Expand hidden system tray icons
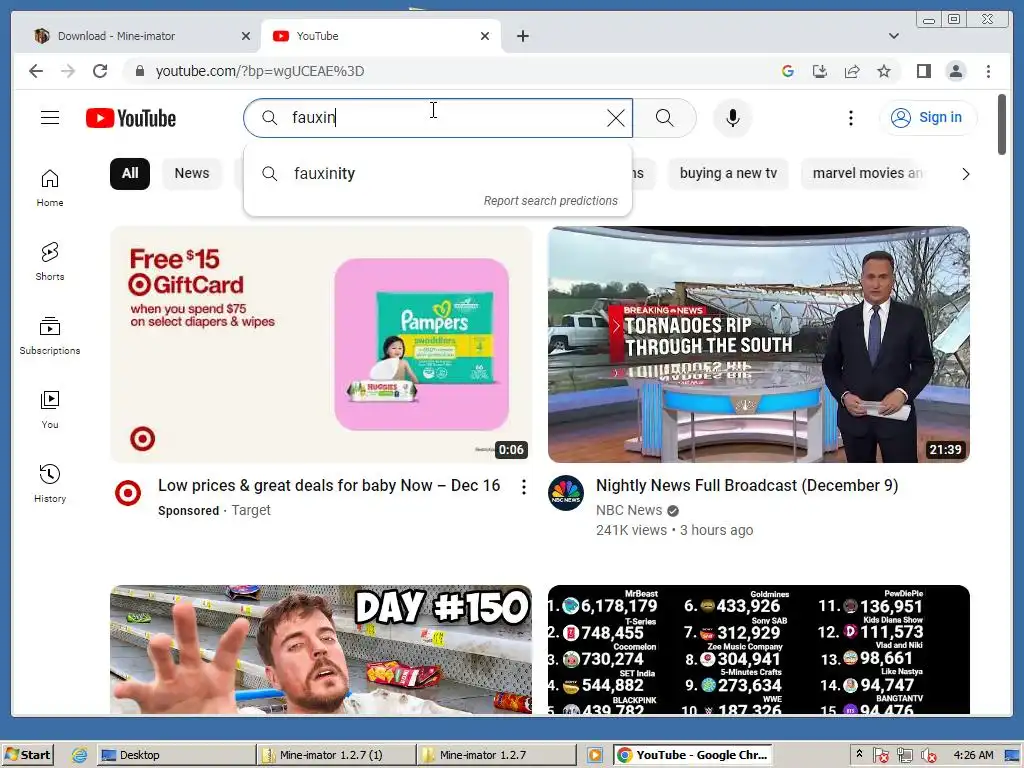Viewport: 1024px width, 768px height. tap(859, 754)
